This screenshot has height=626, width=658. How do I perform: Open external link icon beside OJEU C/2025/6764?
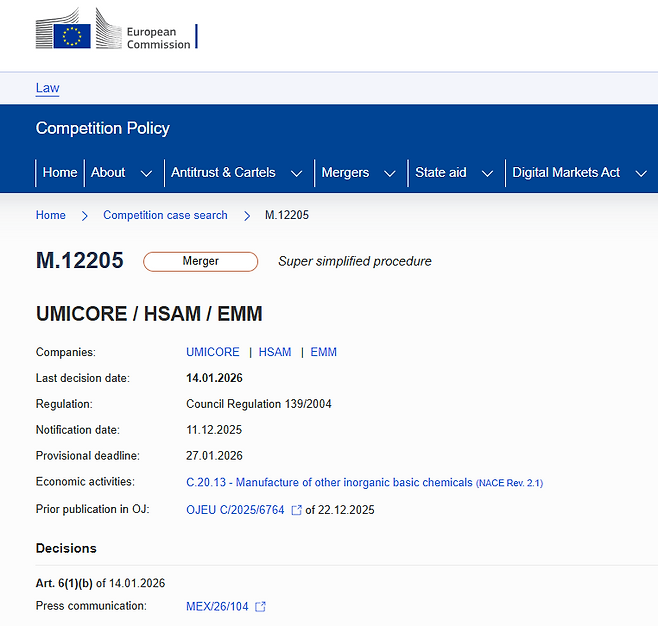coord(296,510)
